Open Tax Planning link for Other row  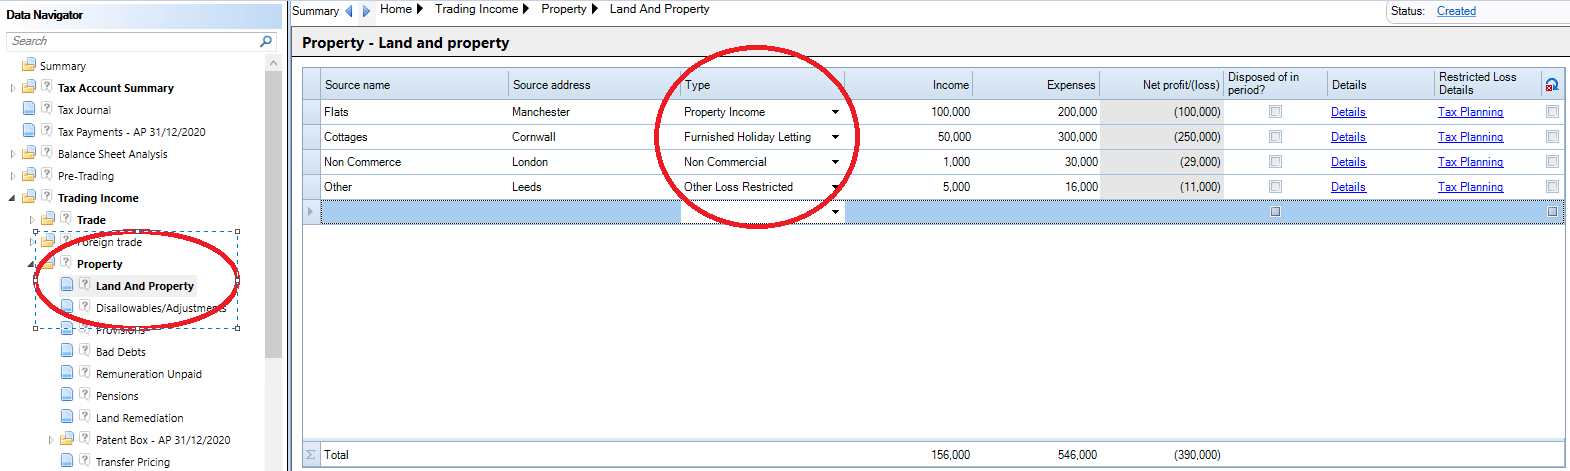point(1470,187)
